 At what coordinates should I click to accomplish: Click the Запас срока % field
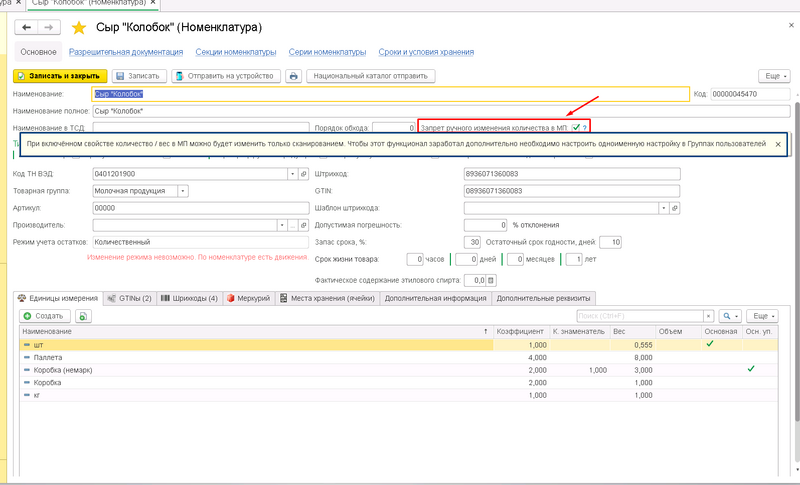pyautogui.click(x=472, y=242)
